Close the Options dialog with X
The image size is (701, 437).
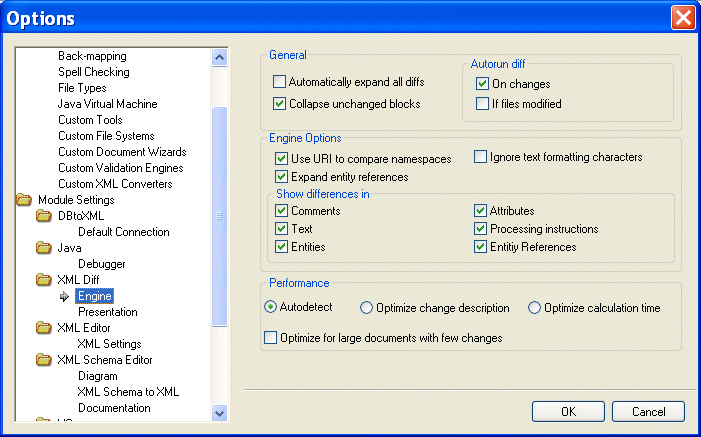pyautogui.click(x=683, y=18)
